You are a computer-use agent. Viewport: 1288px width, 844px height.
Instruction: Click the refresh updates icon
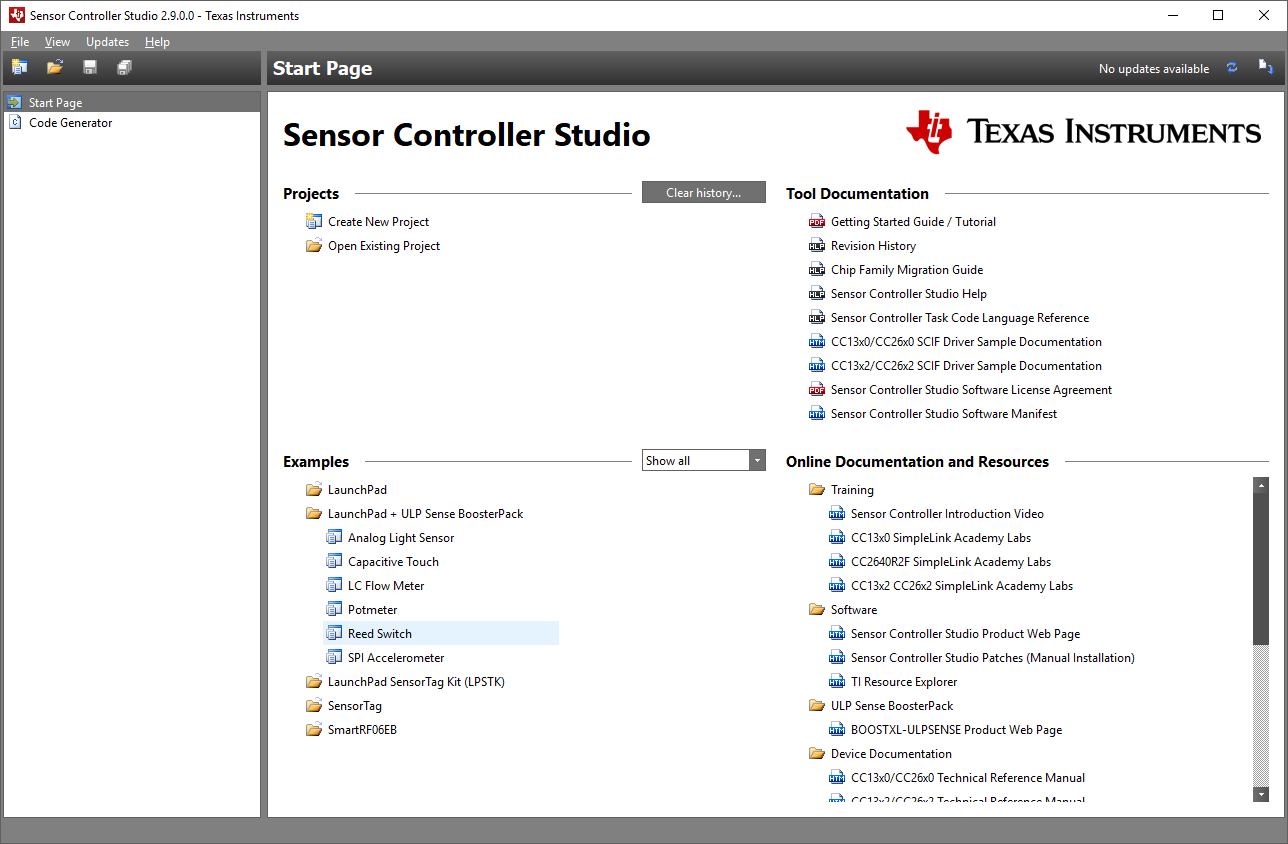(1232, 68)
